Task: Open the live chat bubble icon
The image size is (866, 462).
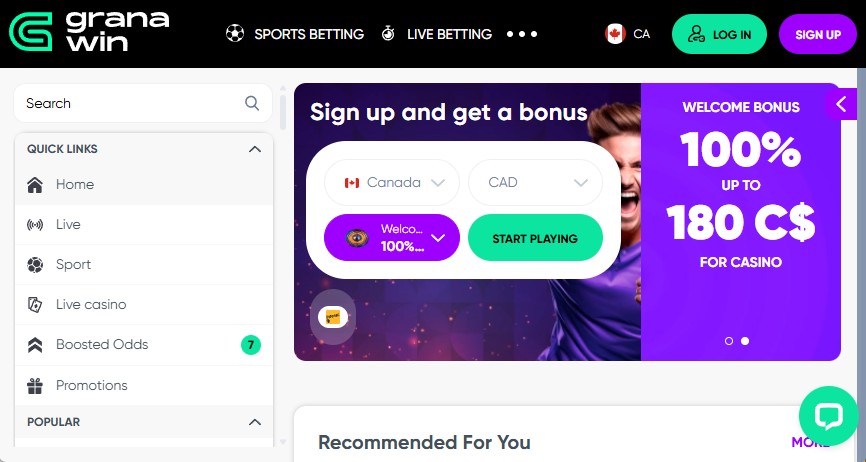Action: pos(828,416)
